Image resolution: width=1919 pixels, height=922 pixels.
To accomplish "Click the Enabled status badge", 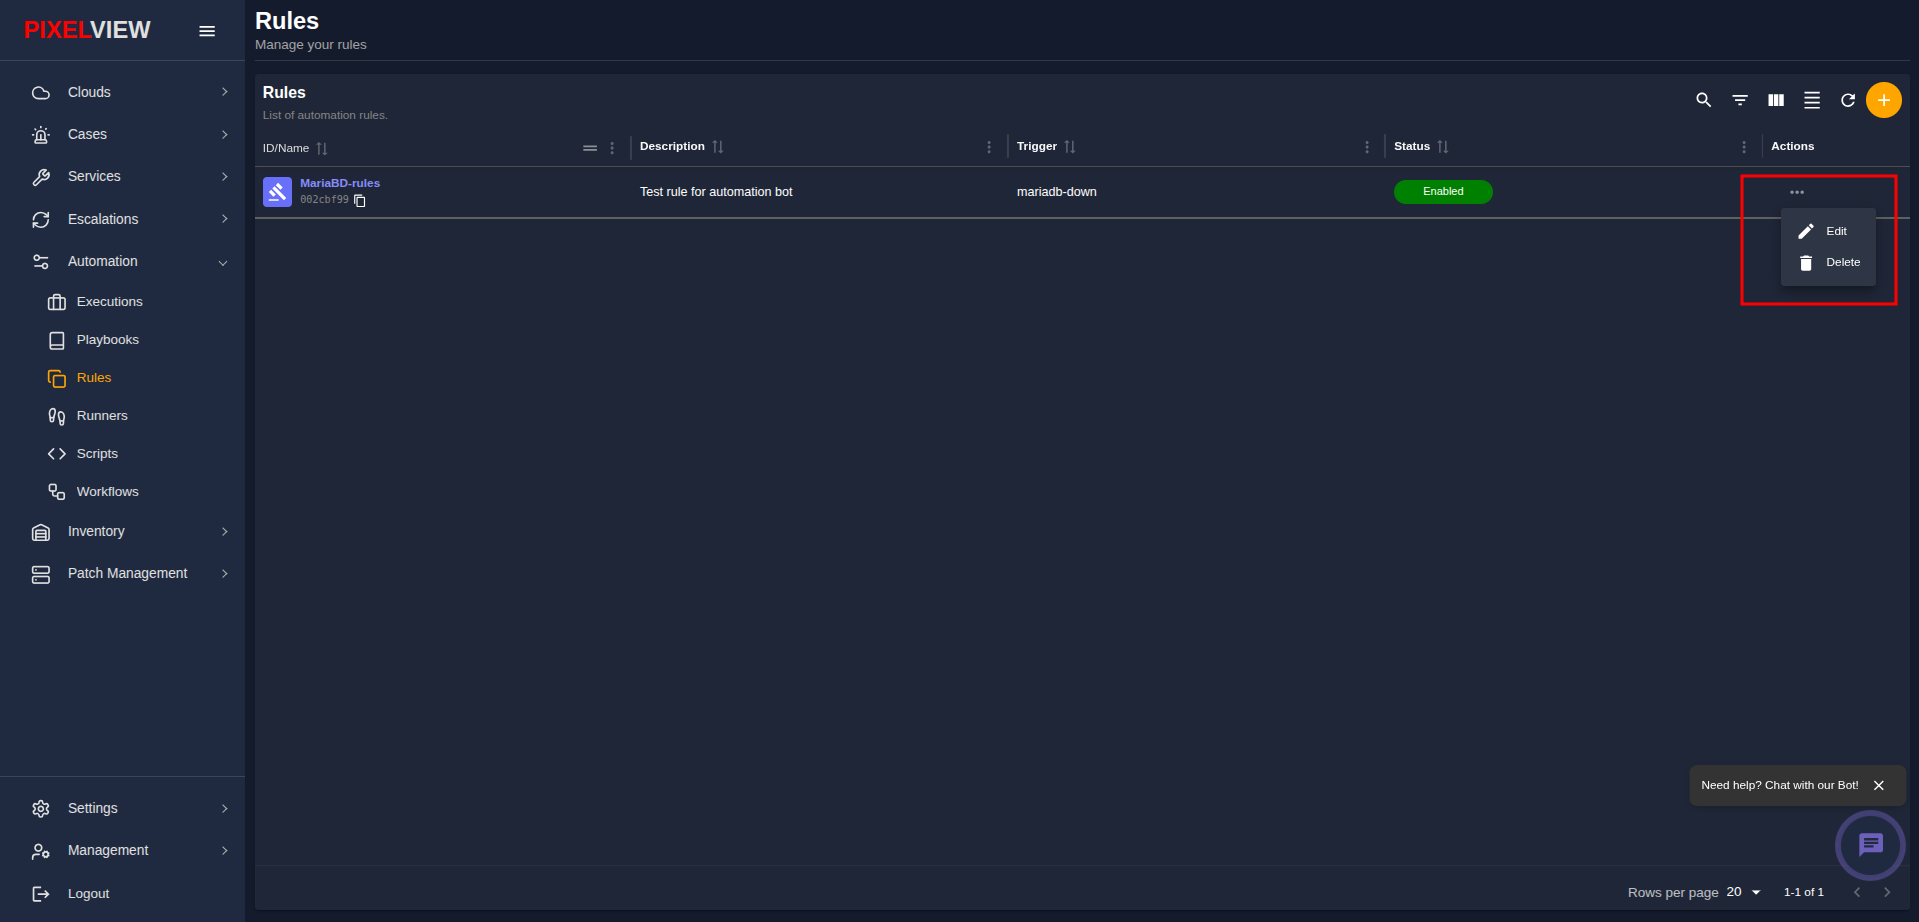I will [x=1443, y=192].
